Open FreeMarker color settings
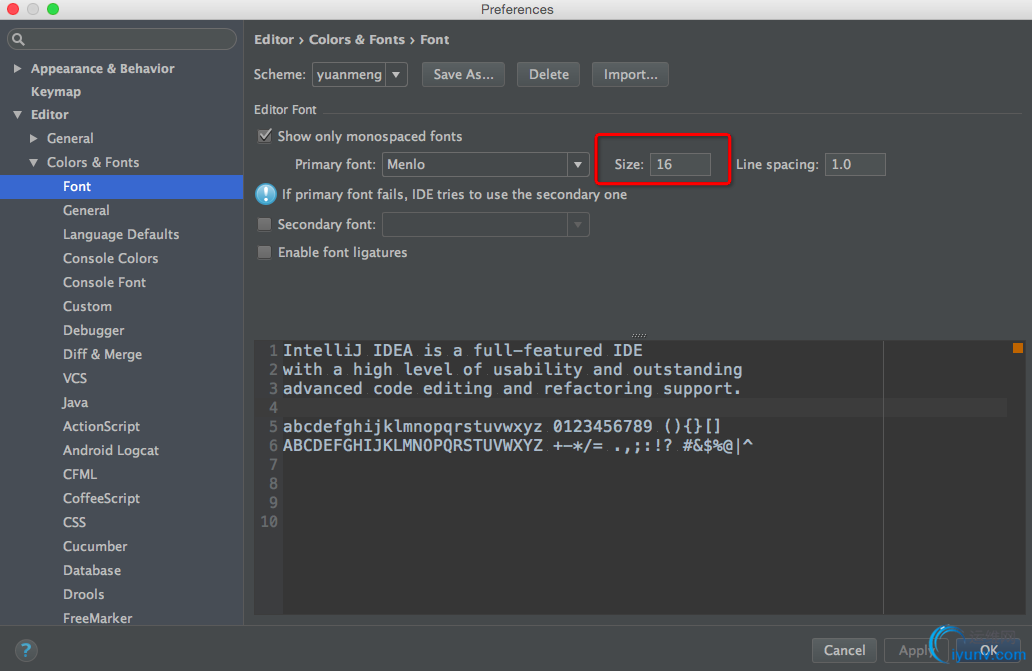1032x671 pixels. [97, 618]
